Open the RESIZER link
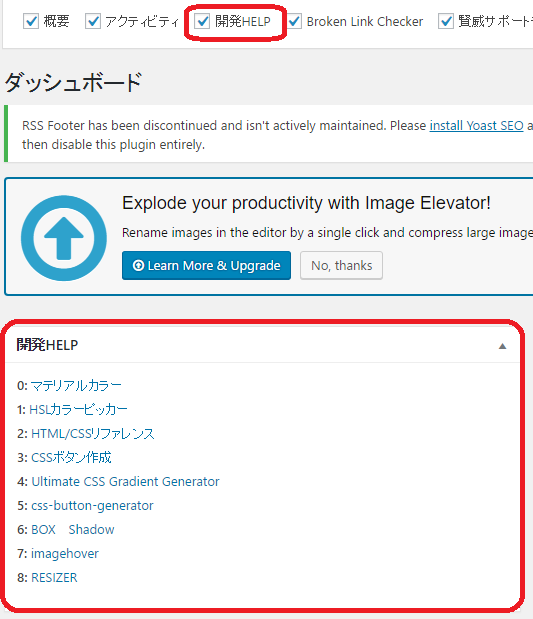This screenshot has width=533, height=619. coord(54,578)
